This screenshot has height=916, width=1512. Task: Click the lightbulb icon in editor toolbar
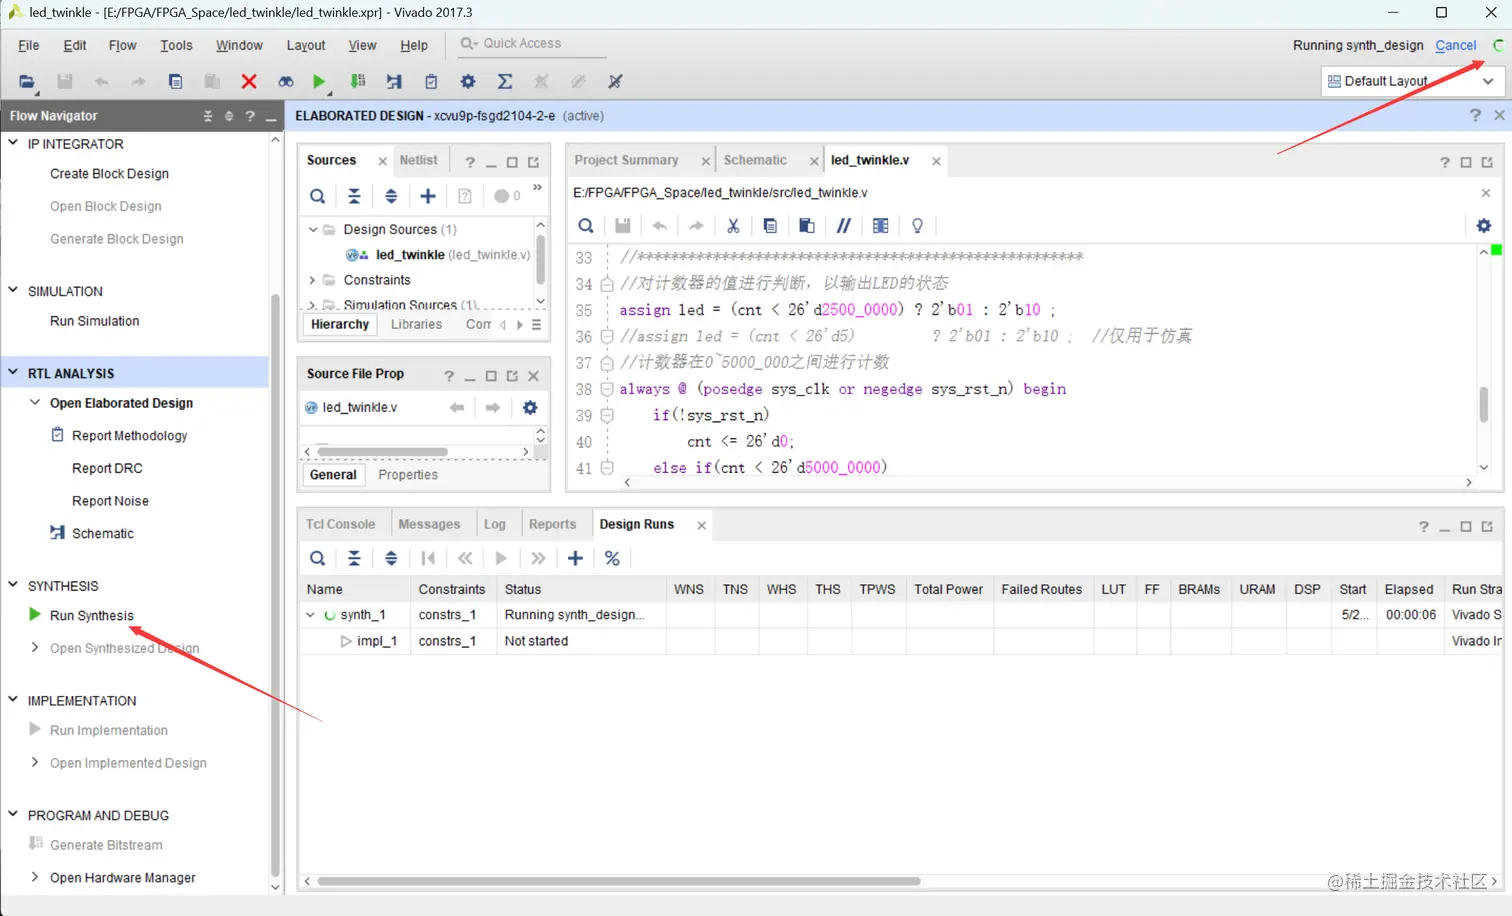(917, 226)
